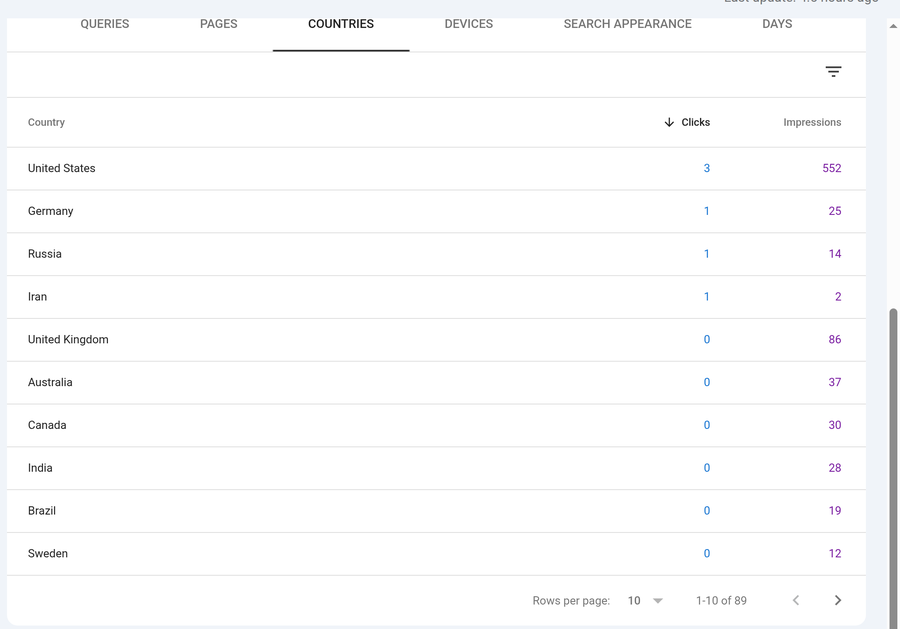The height and width of the screenshot is (629, 900).
Task: Click the Country column header
Action: tap(46, 122)
